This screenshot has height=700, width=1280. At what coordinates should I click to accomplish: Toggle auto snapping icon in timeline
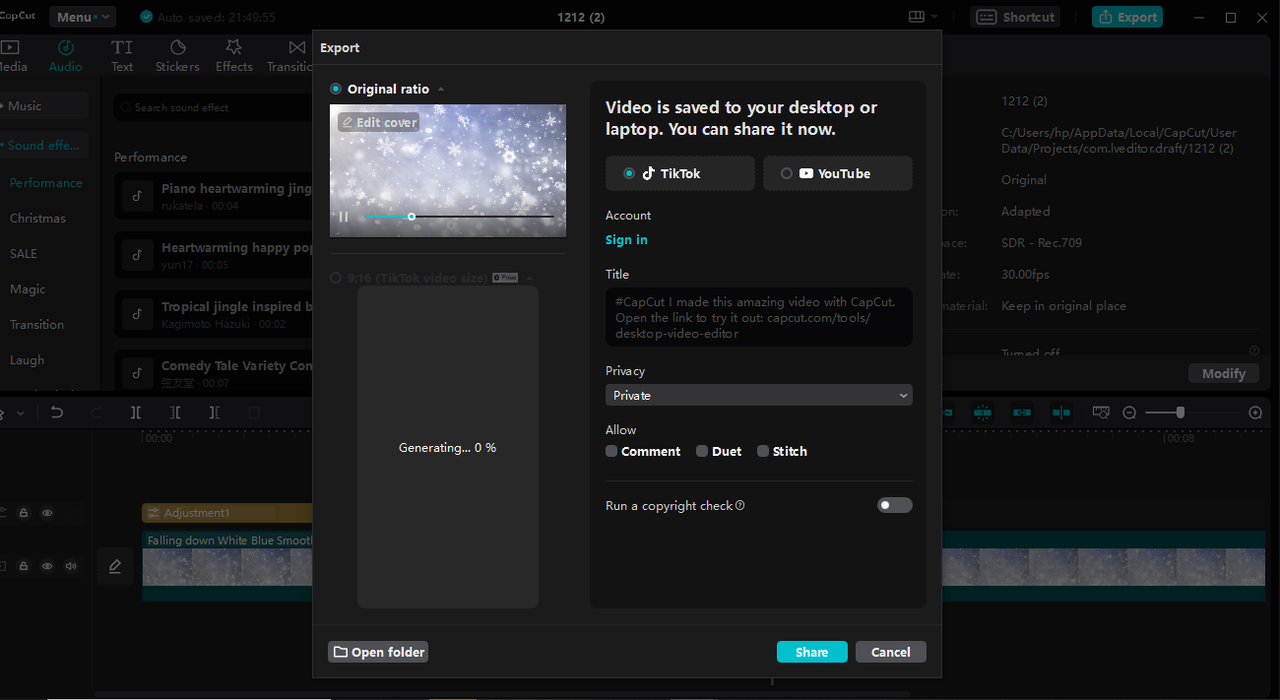[x=983, y=412]
